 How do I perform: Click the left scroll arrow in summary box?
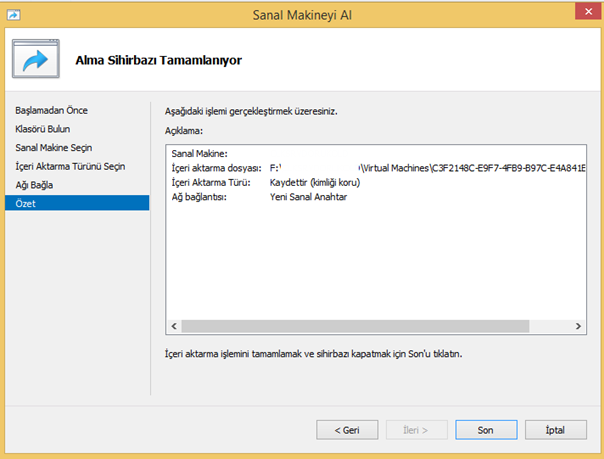coord(174,326)
